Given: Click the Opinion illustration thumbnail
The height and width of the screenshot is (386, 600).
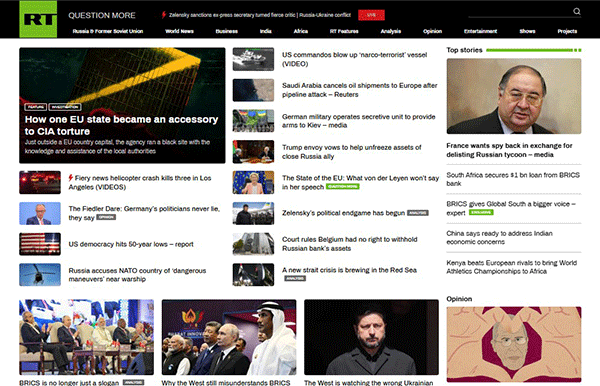Looking at the screenshot, I should [x=514, y=344].
